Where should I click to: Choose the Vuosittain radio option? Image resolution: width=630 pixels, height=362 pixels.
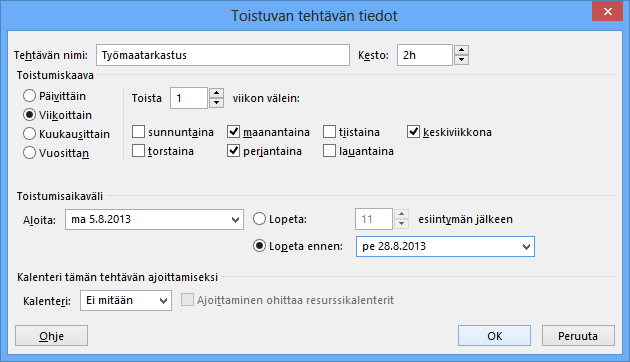(x=29, y=153)
